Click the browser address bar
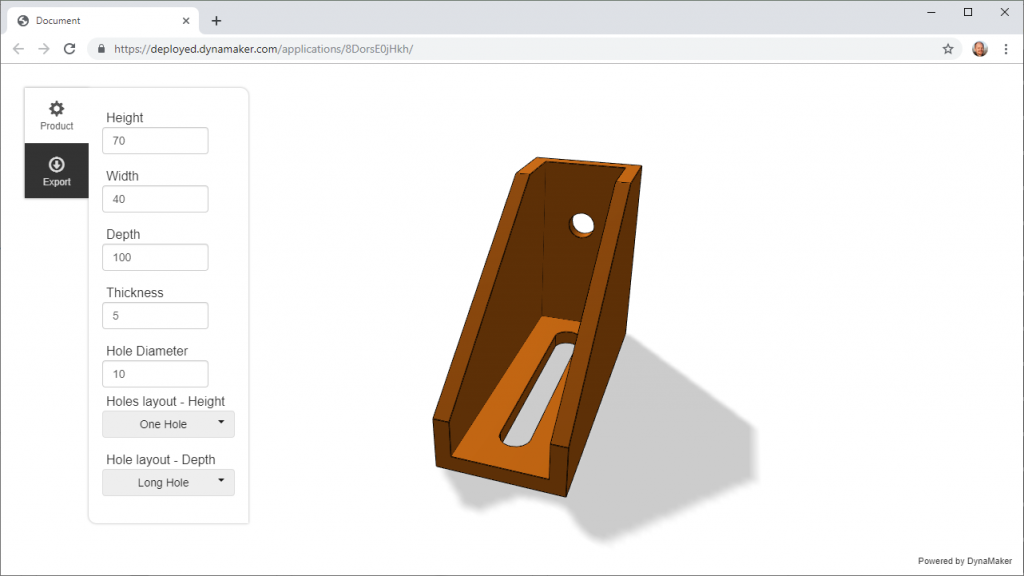 click(x=500, y=48)
